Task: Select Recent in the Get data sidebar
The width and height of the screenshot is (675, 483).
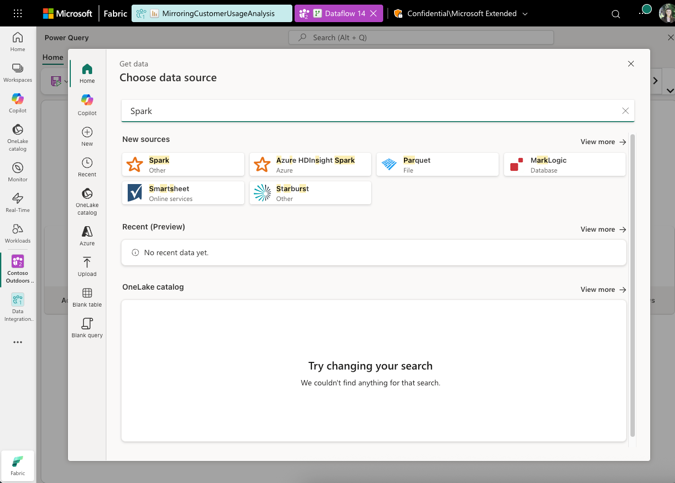Action: tap(87, 167)
